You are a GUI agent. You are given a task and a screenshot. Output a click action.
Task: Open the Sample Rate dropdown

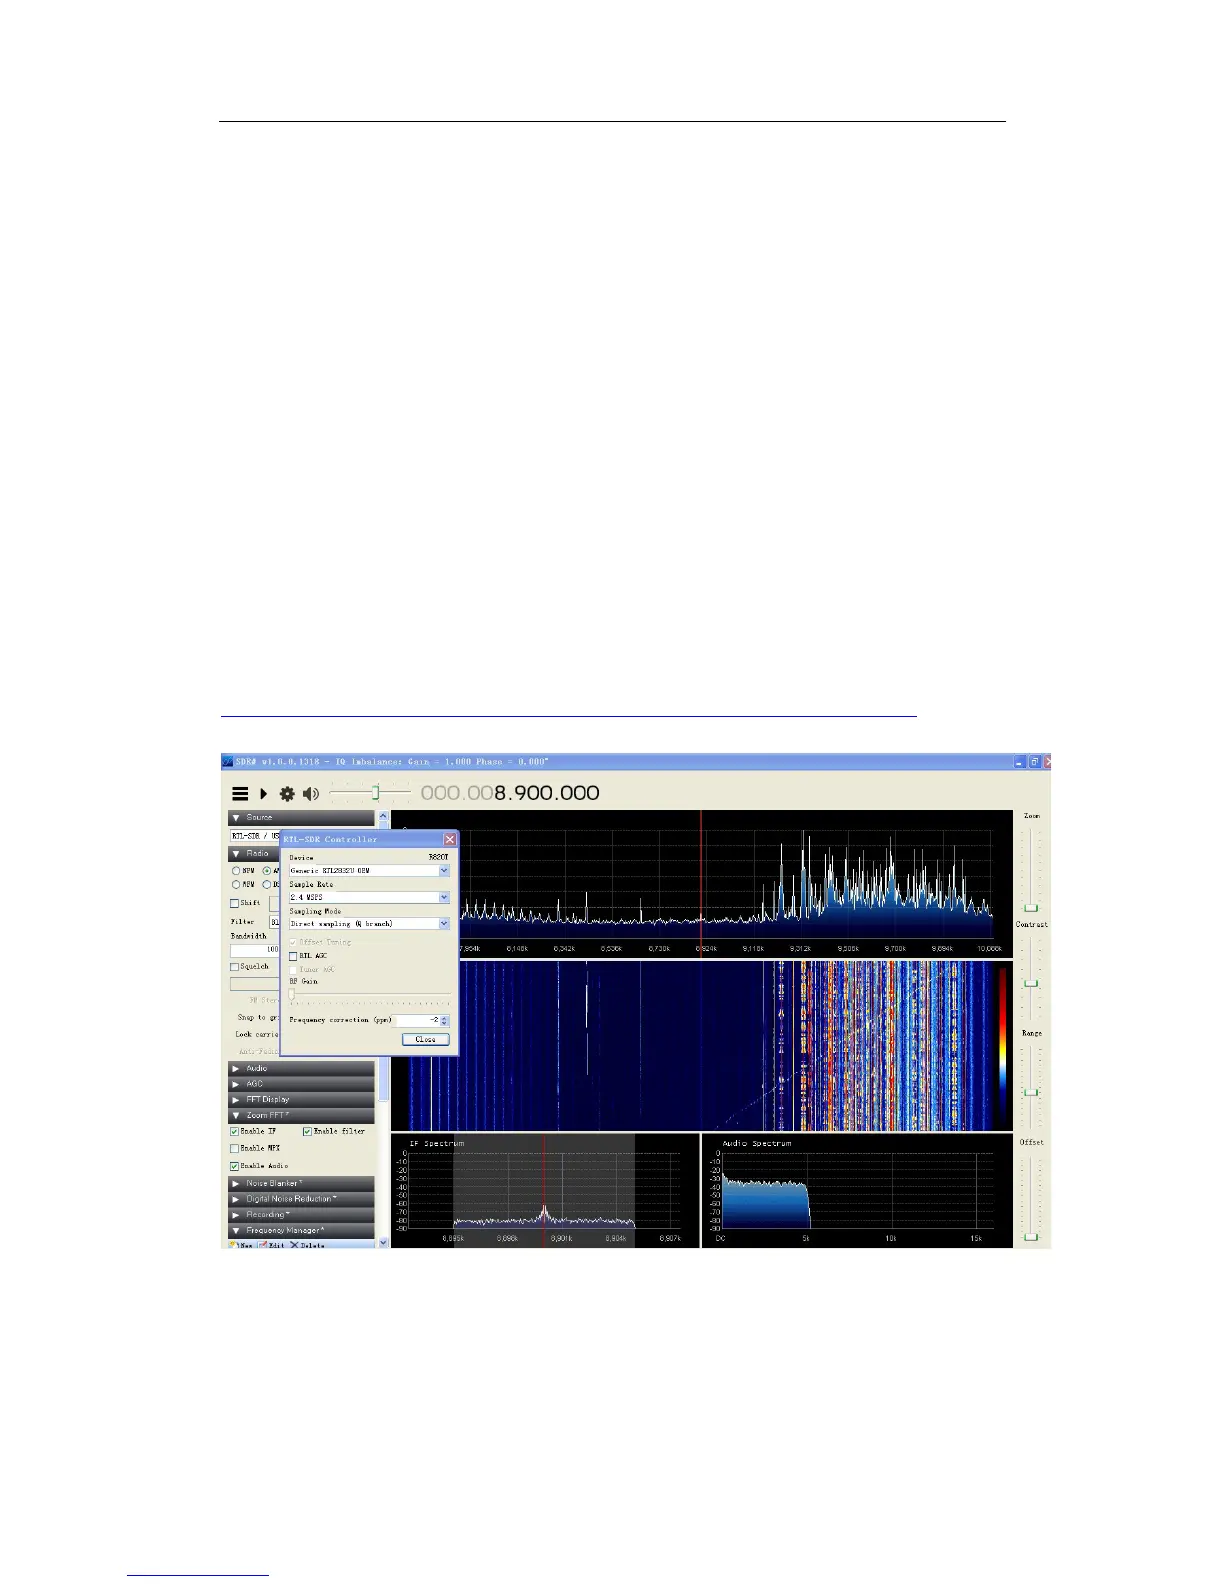pyautogui.click(x=444, y=897)
